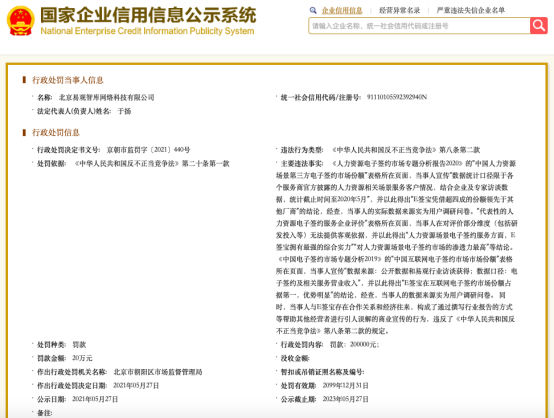Click legal representative name 于扬
Image resolution: width=554 pixels, height=418 pixels.
tap(124, 111)
